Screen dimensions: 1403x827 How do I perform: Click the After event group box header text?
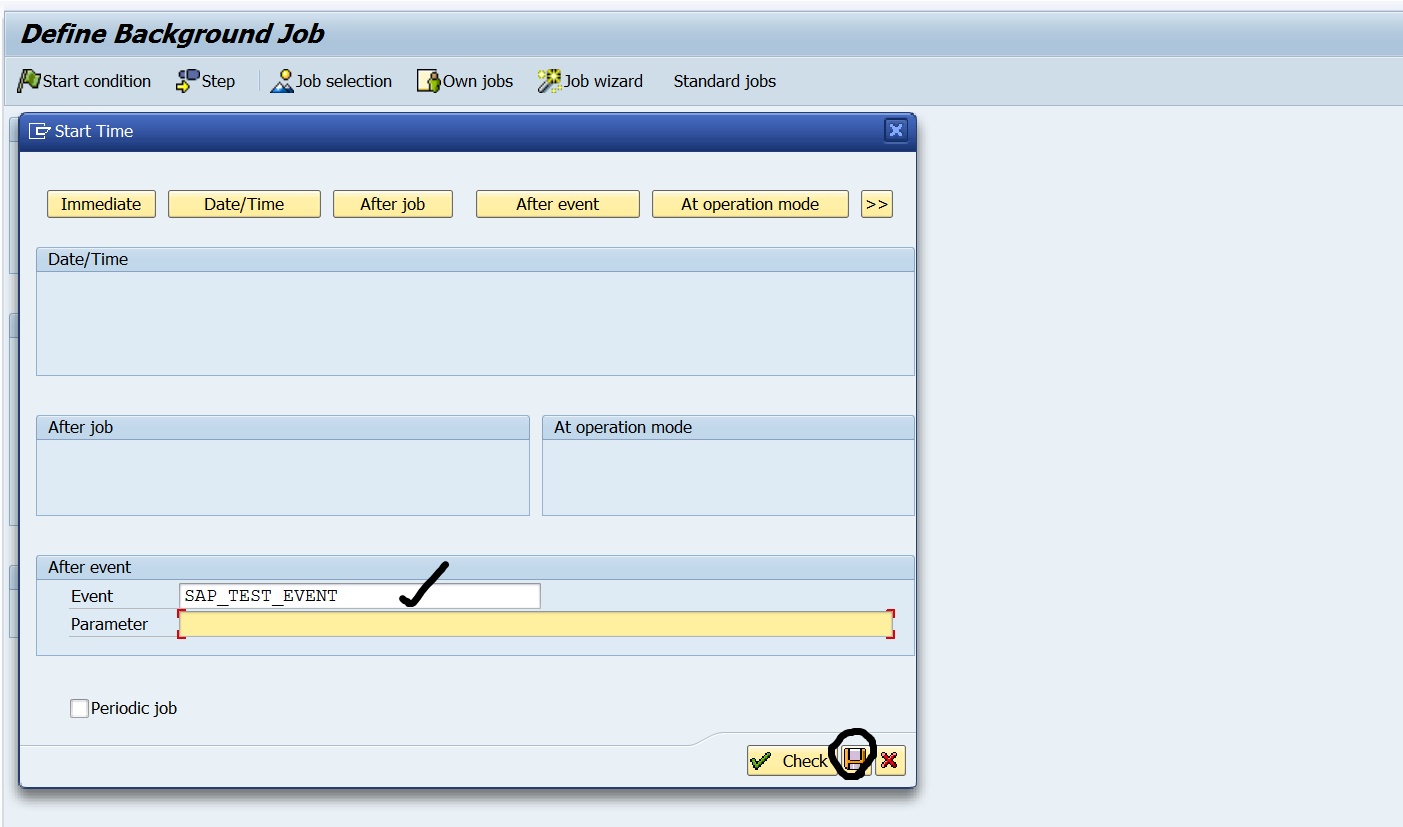pos(90,567)
